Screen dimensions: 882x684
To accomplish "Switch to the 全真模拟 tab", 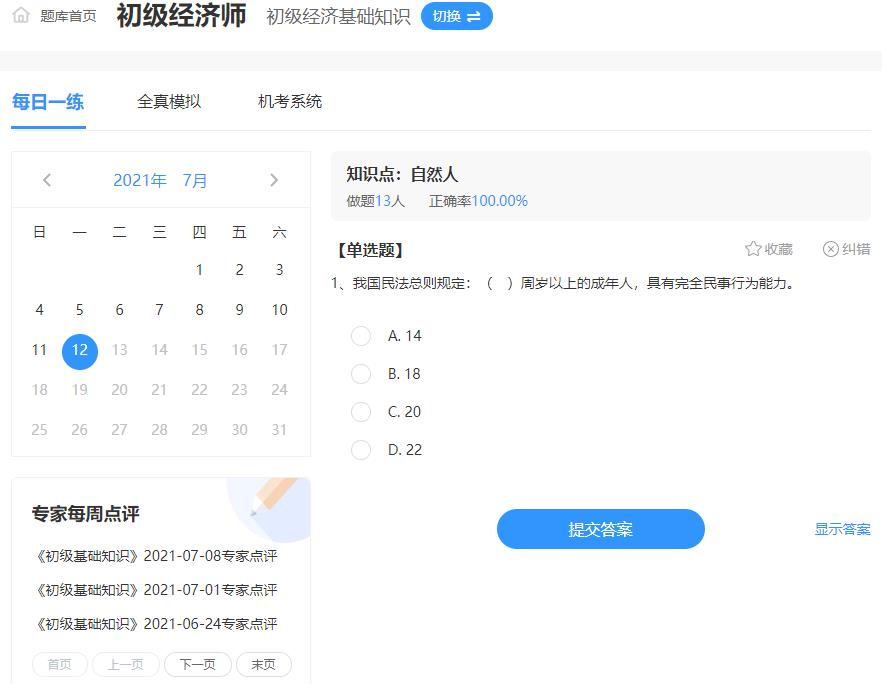I will click(x=169, y=101).
